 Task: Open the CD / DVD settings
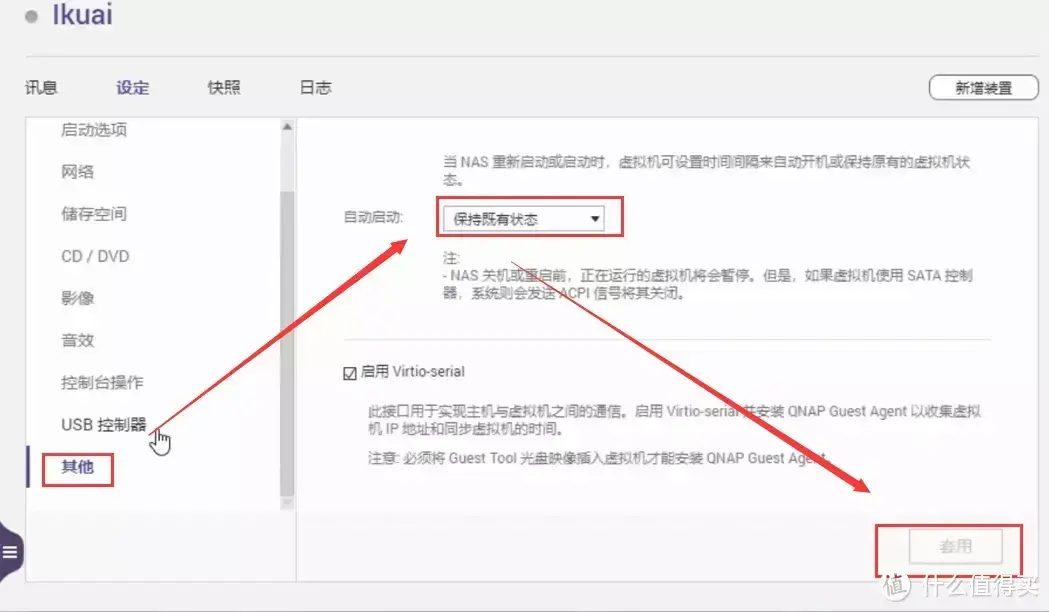tap(95, 256)
